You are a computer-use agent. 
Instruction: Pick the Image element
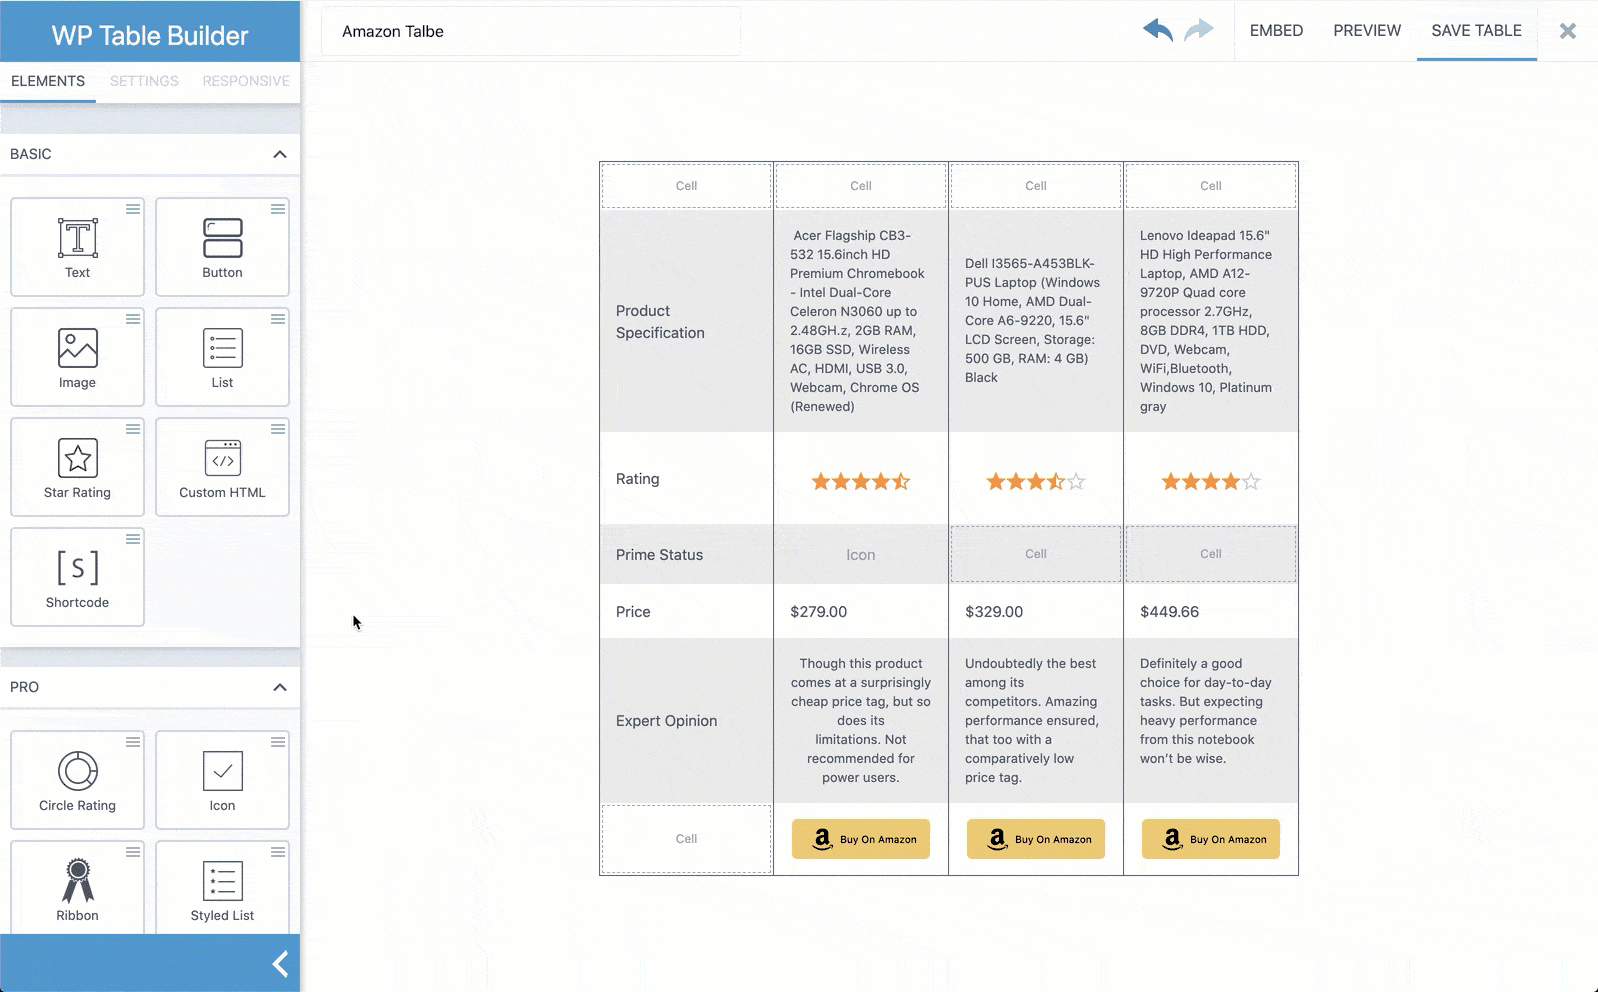coord(77,357)
